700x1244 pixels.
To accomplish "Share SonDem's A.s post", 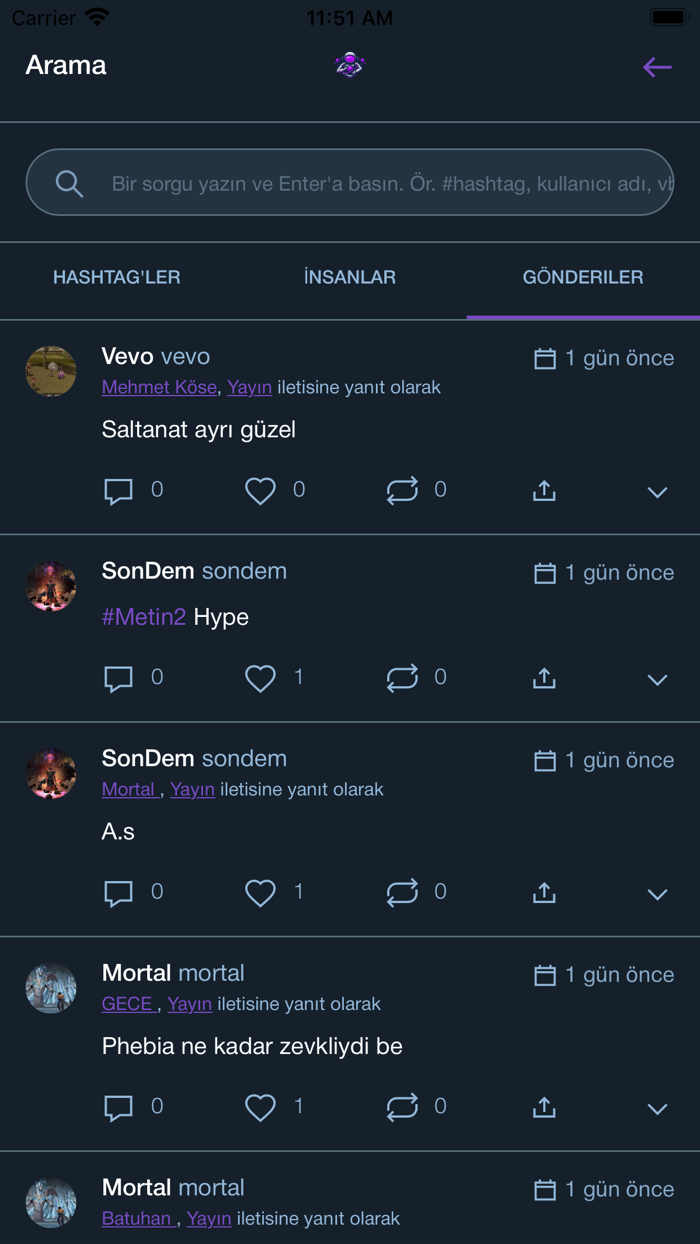I will pyautogui.click(x=543, y=893).
